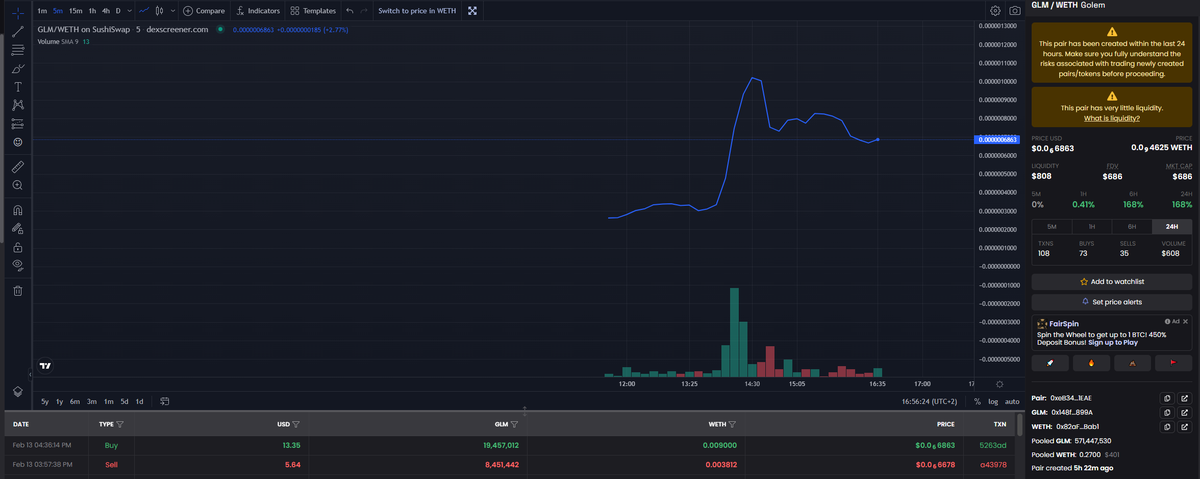
Task: Set the chart range to 6m
Action: click(75, 401)
